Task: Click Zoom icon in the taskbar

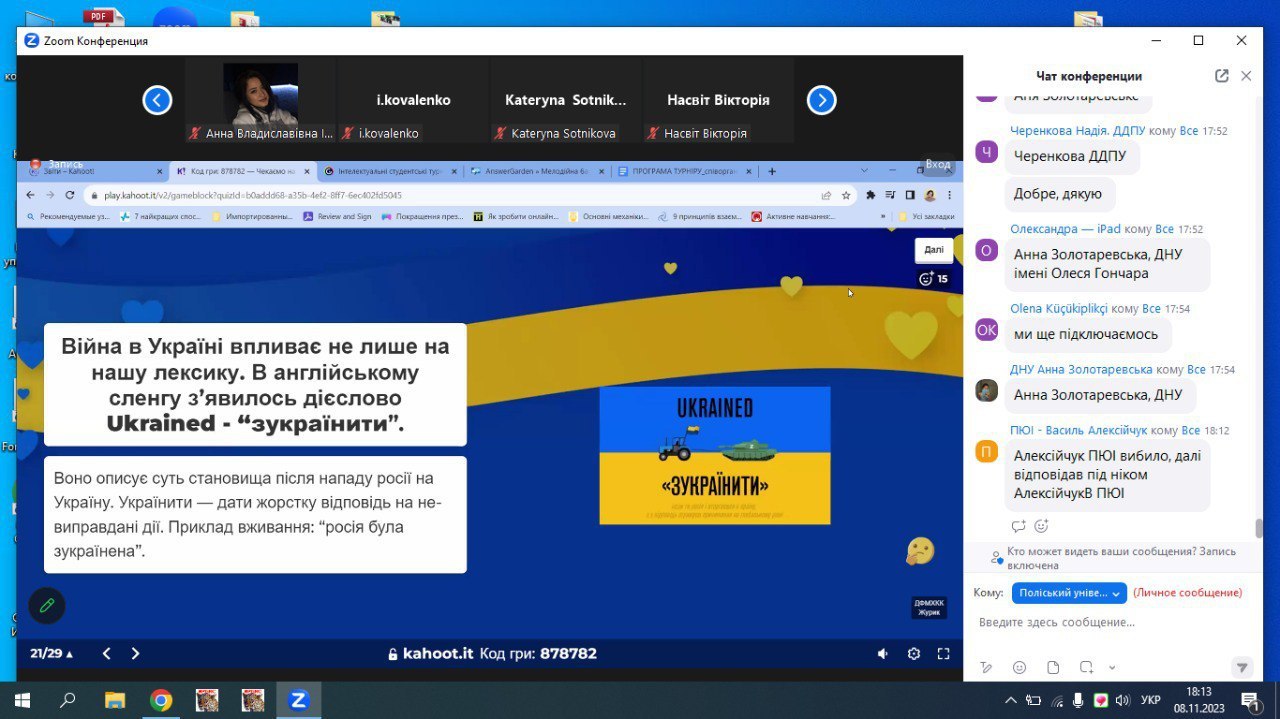Action: (298, 700)
